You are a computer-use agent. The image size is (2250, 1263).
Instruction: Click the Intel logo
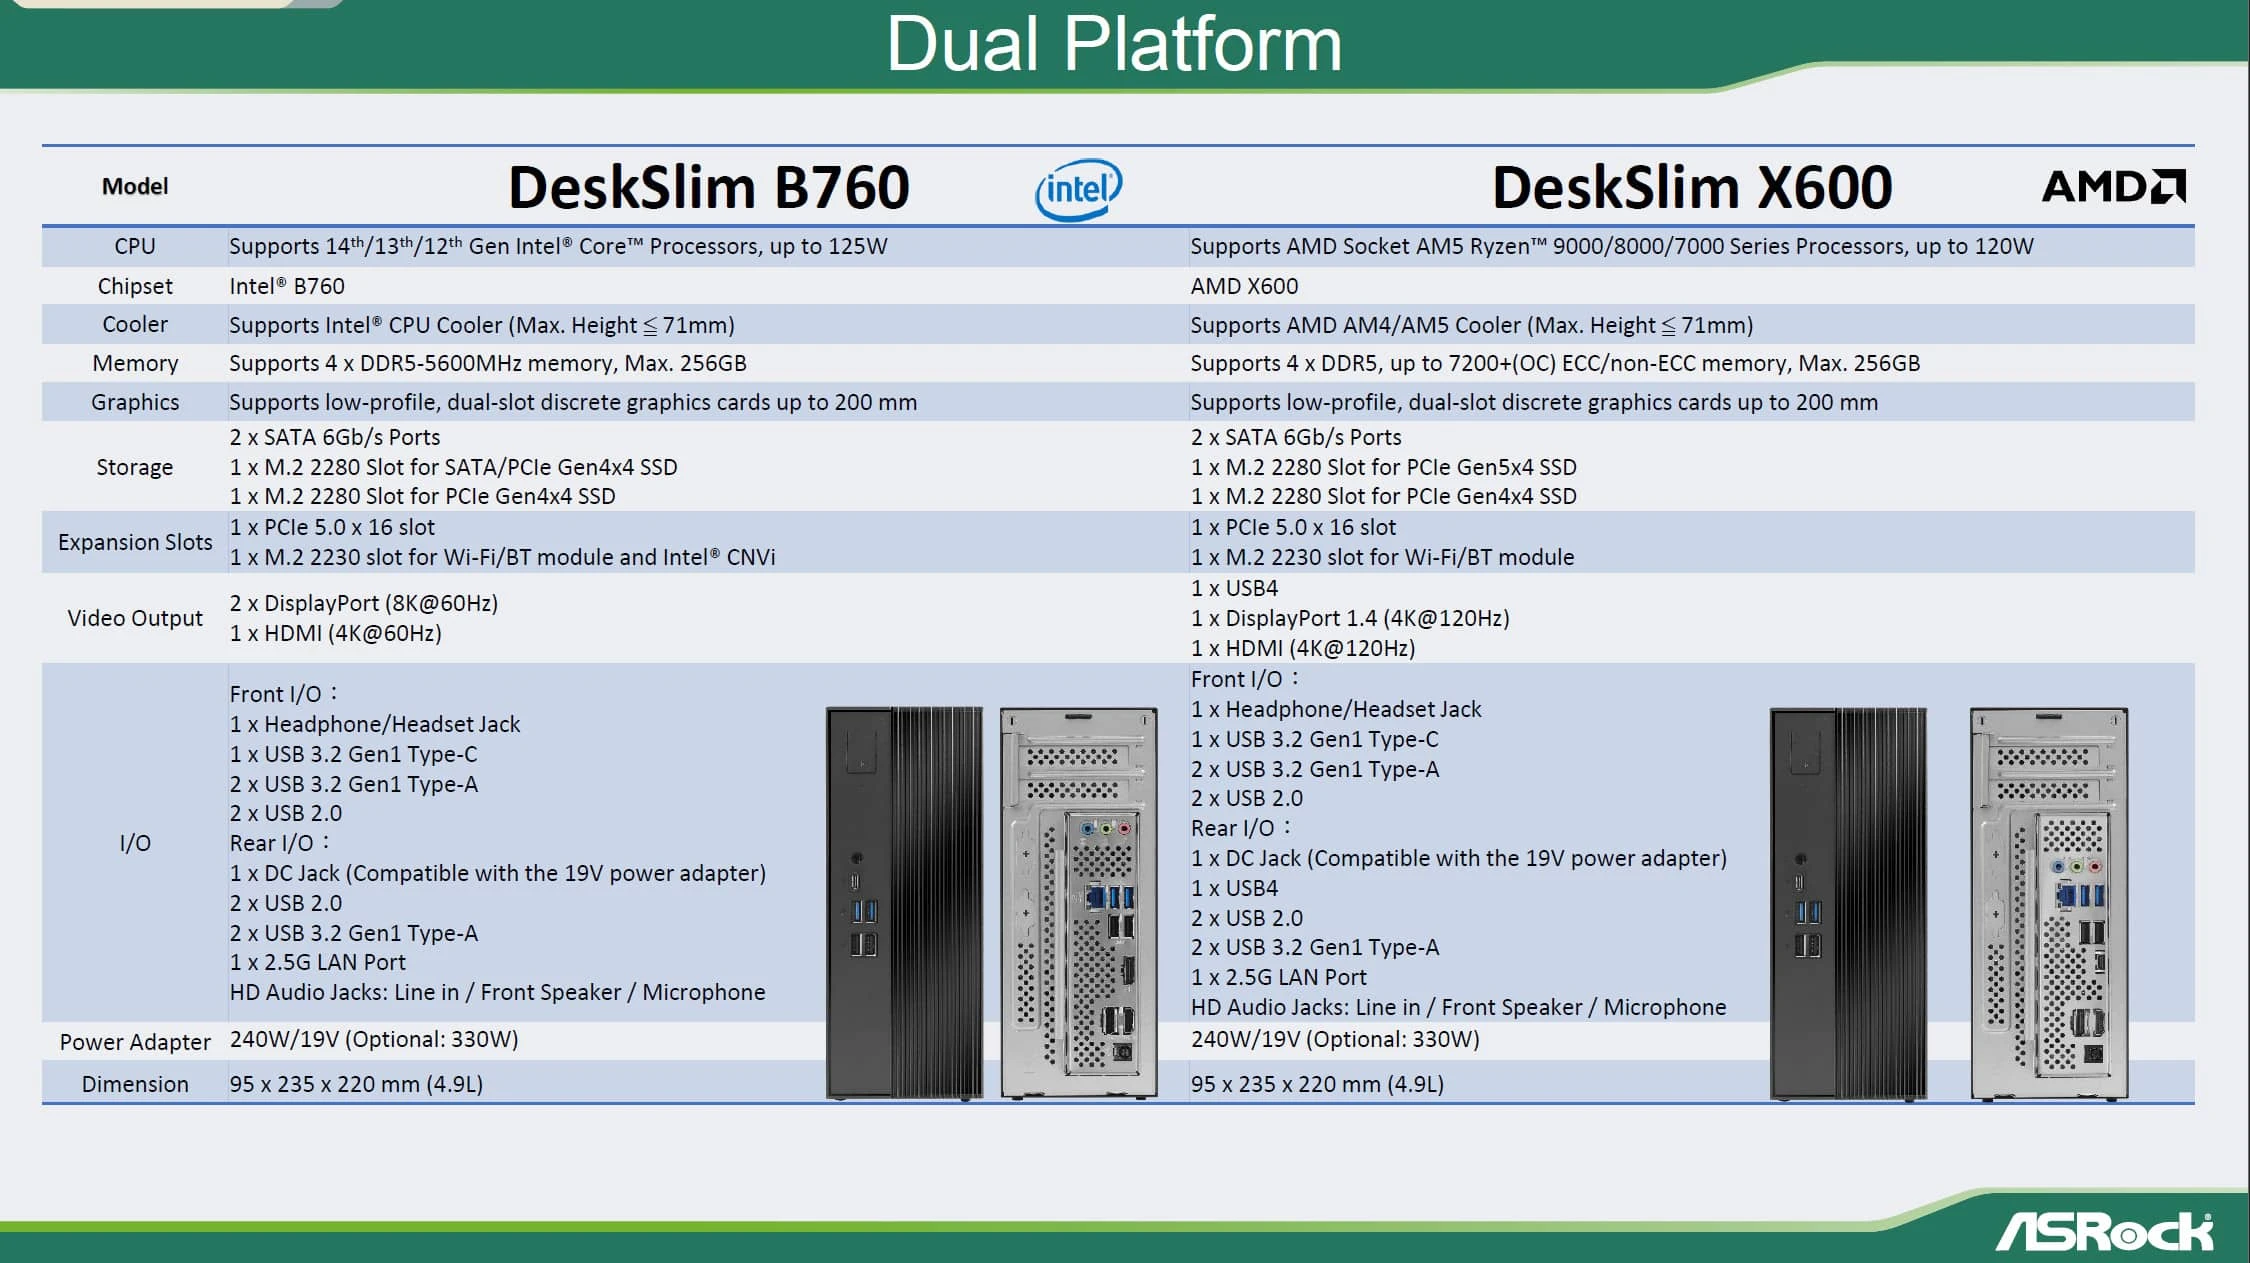pos(1078,189)
